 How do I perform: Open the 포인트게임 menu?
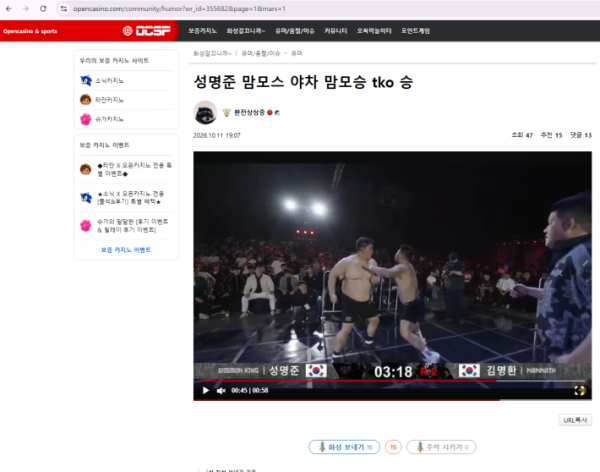click(416, 31)
